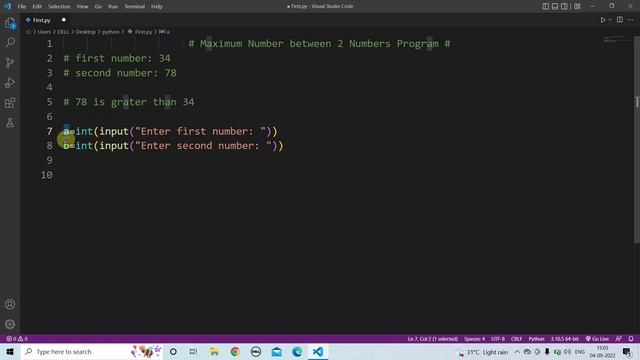Open the Go menu

coord(98,7)
